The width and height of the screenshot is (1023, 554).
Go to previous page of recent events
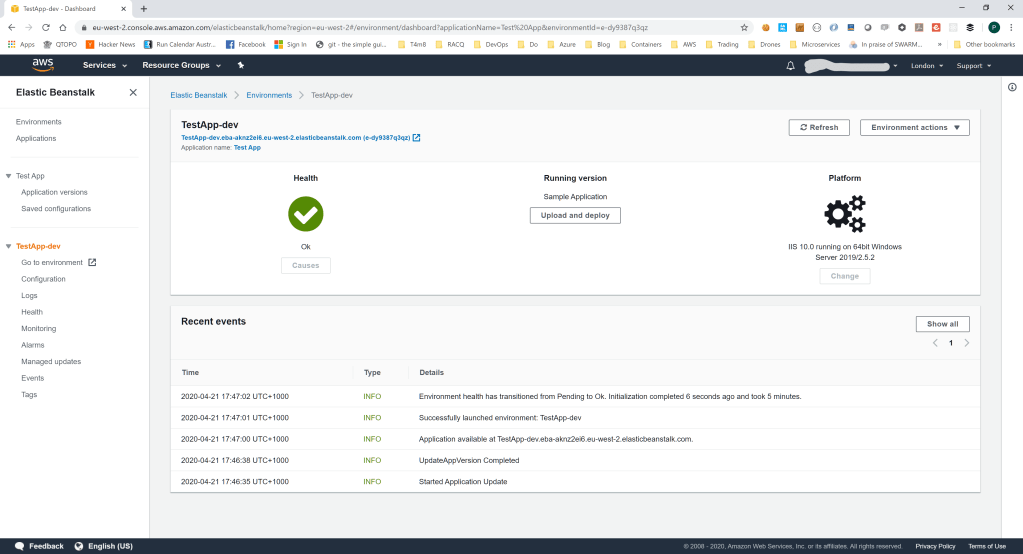click(x=935, y=343)
